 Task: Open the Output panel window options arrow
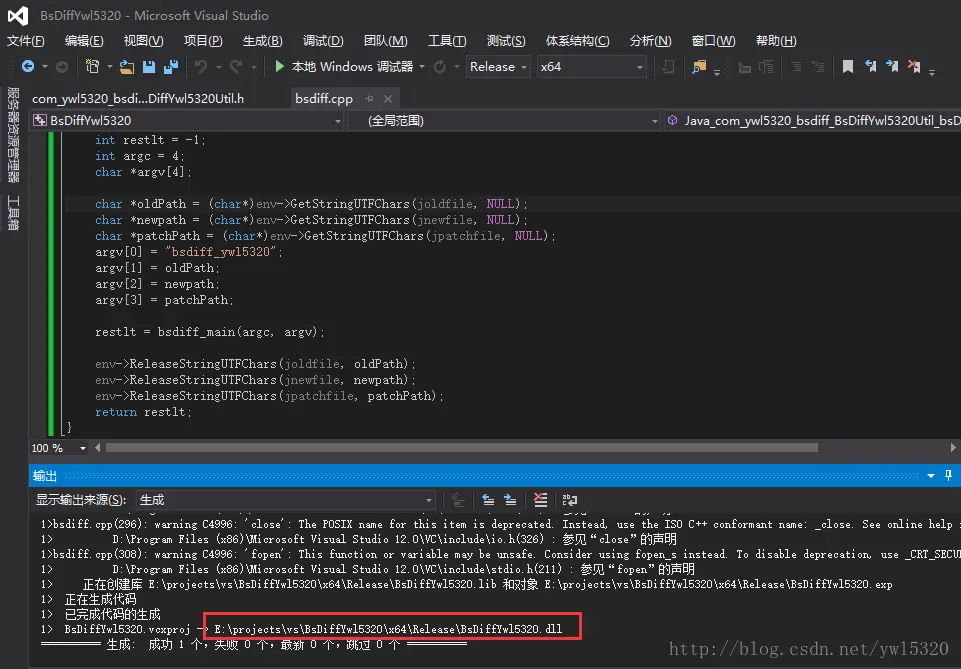pos(930,476)
